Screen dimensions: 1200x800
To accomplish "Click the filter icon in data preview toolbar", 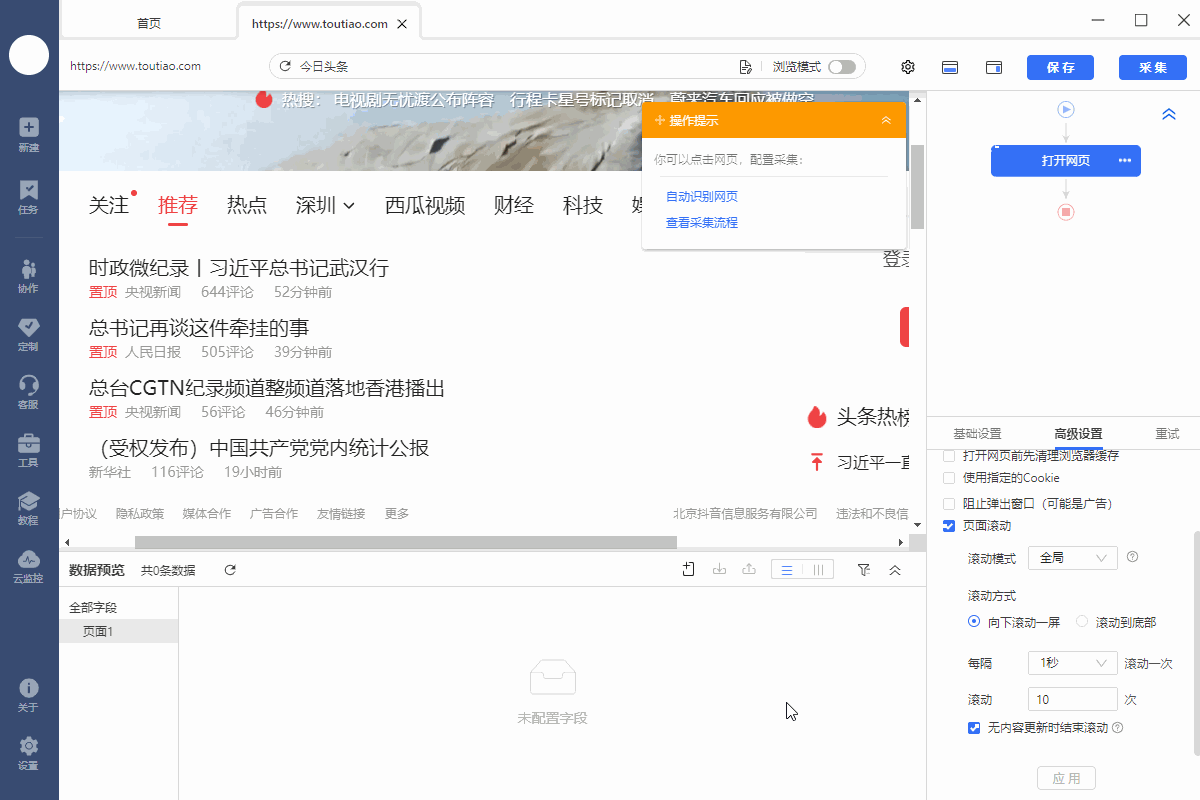I will 864,570.
